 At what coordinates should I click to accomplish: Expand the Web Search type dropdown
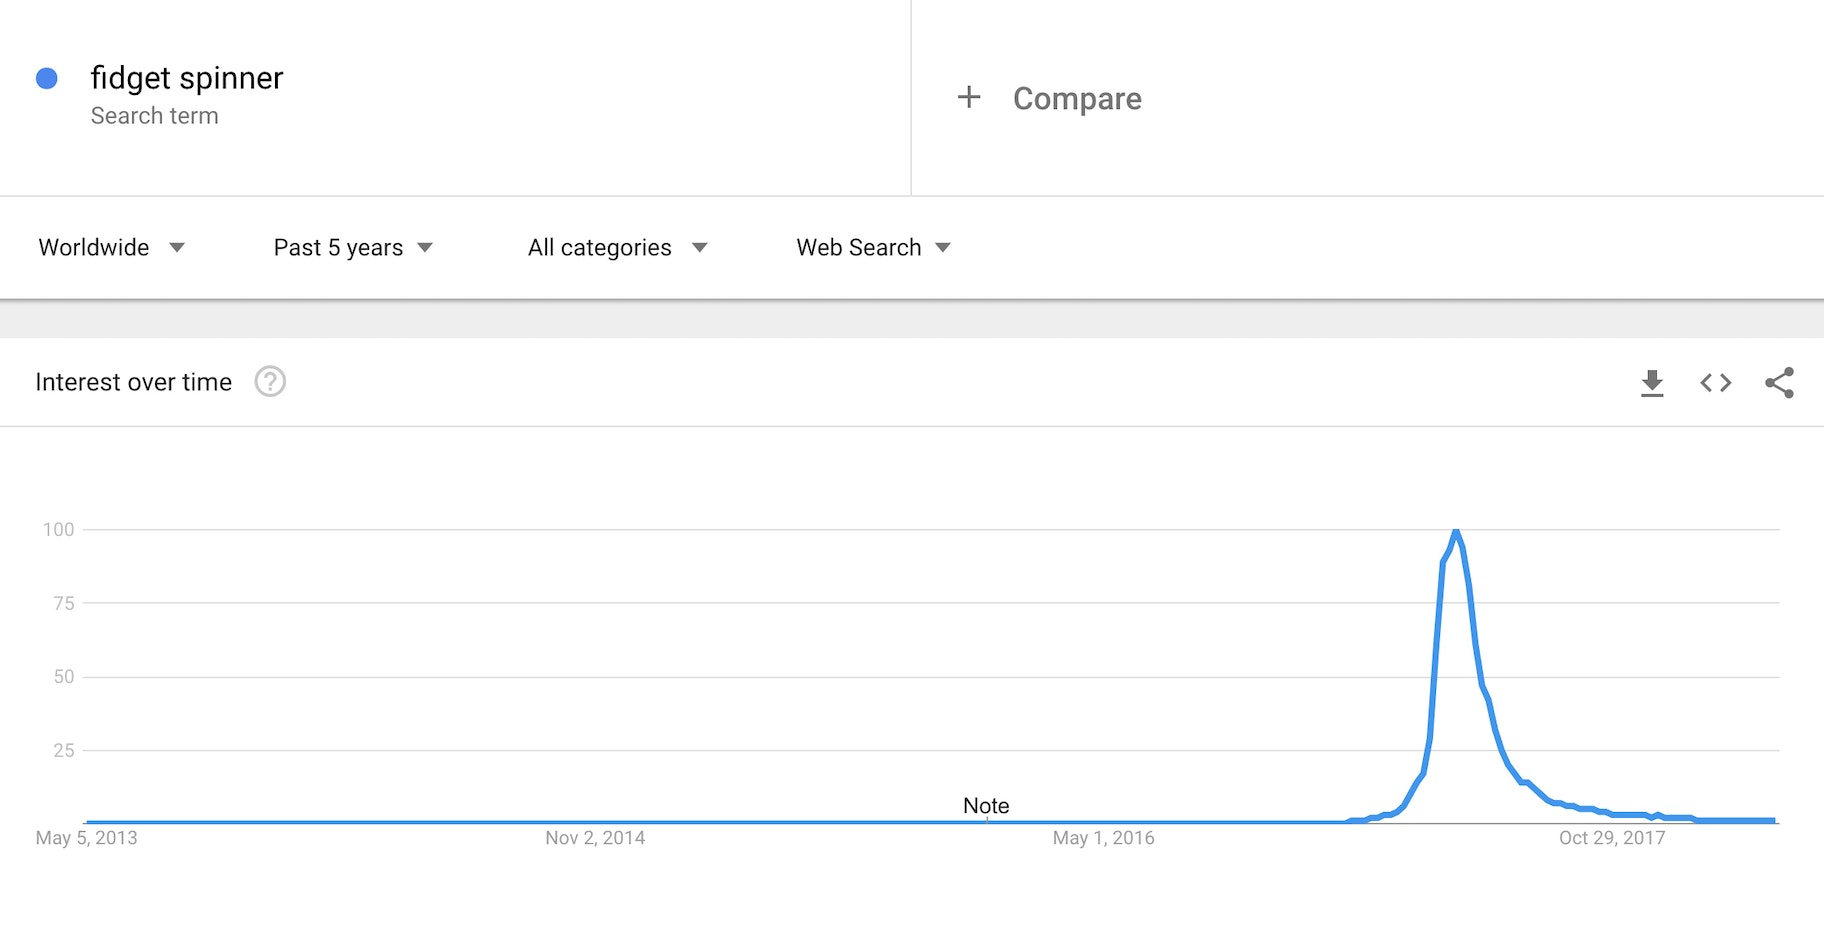tap(873, 248)
